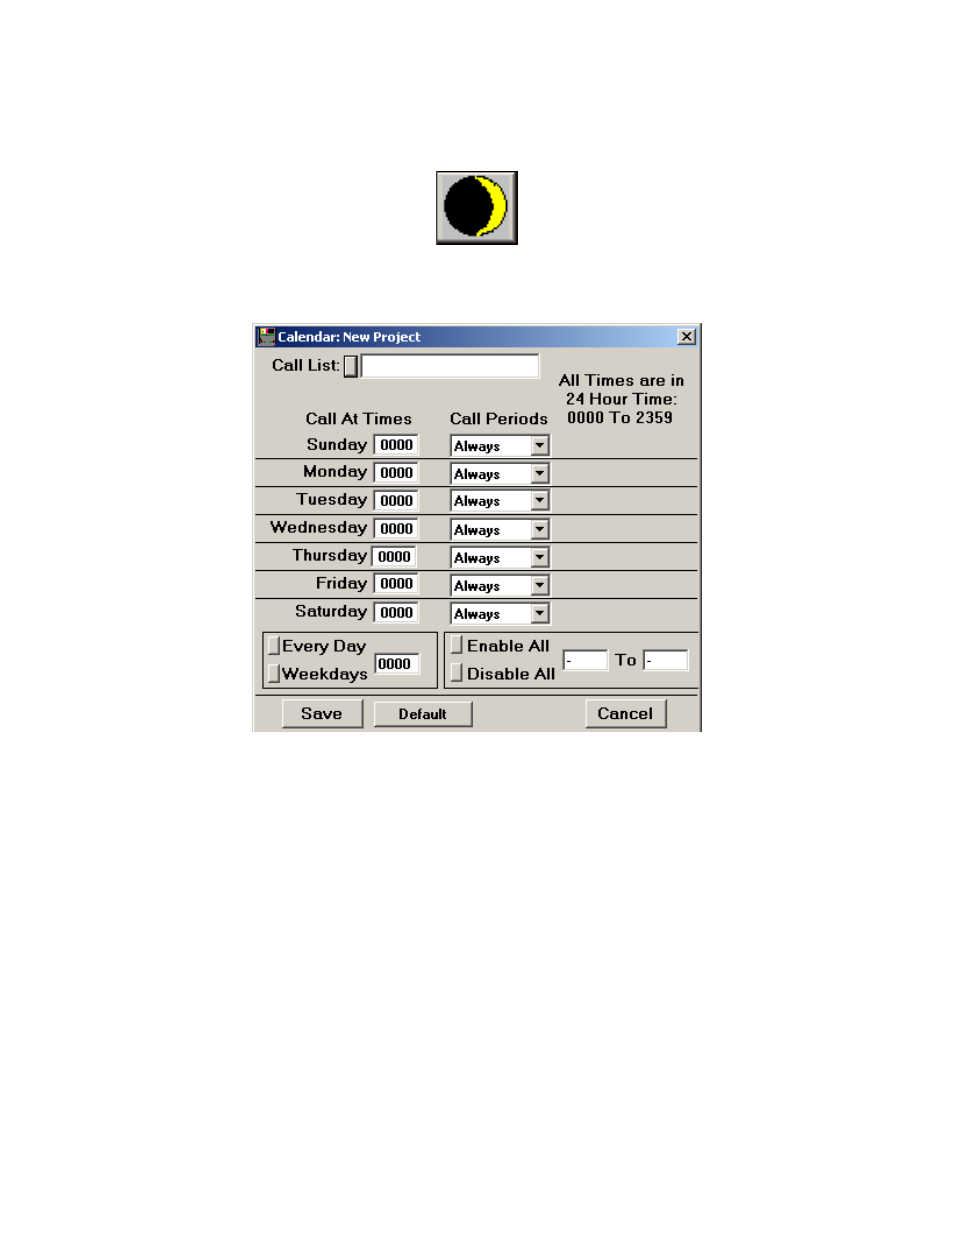This screenshot has width=954, height=1235.
Task: Click the Calendar window title bar icon
Action: tap(267, 337)
